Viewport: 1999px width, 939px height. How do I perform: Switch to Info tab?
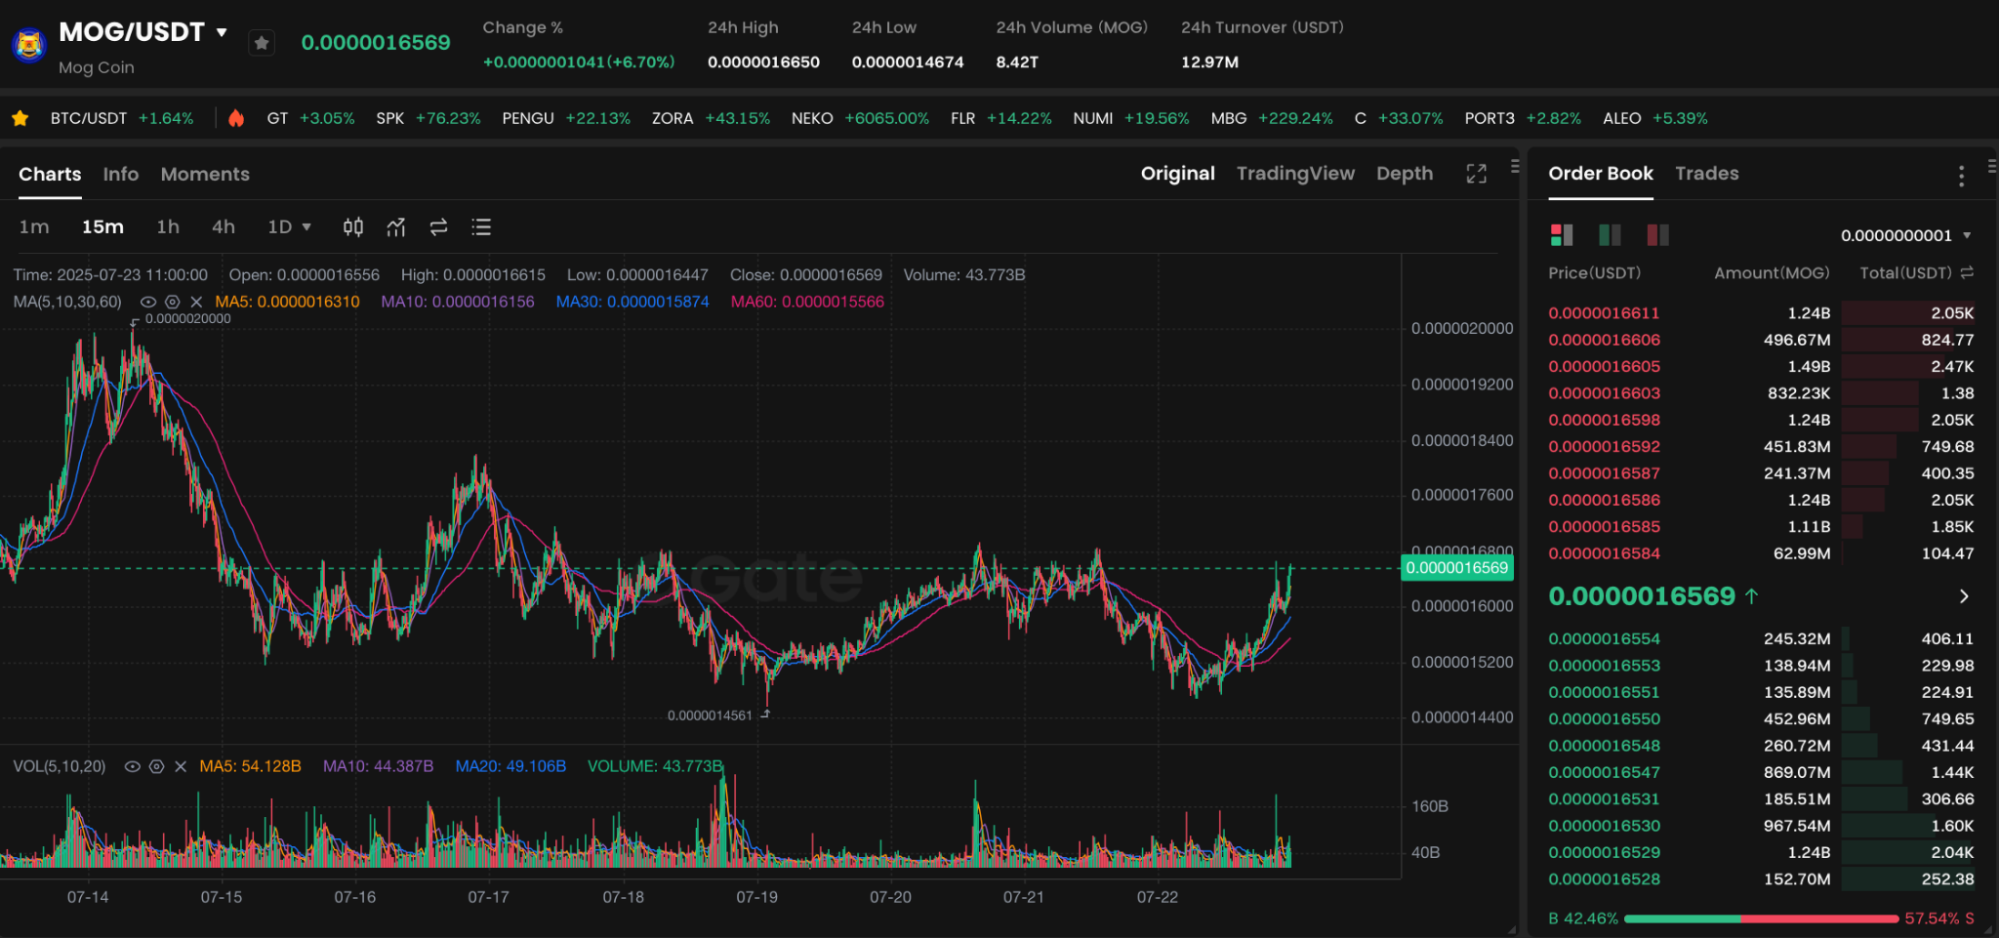click(x=121, y=174)
